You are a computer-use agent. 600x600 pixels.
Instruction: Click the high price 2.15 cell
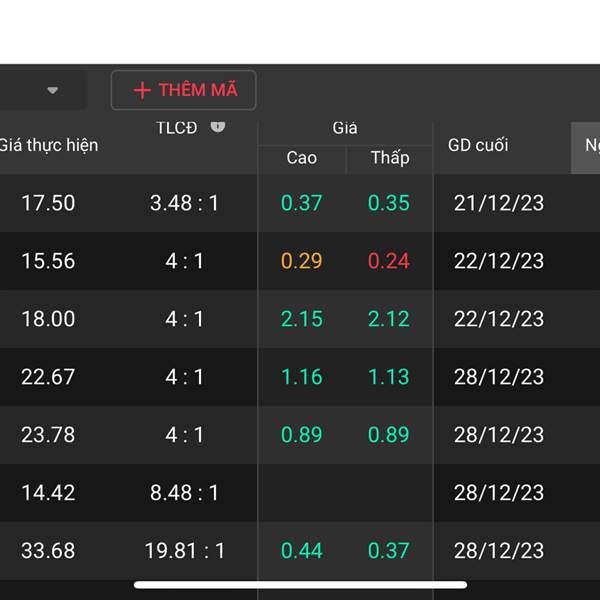(x=302, y=319)
